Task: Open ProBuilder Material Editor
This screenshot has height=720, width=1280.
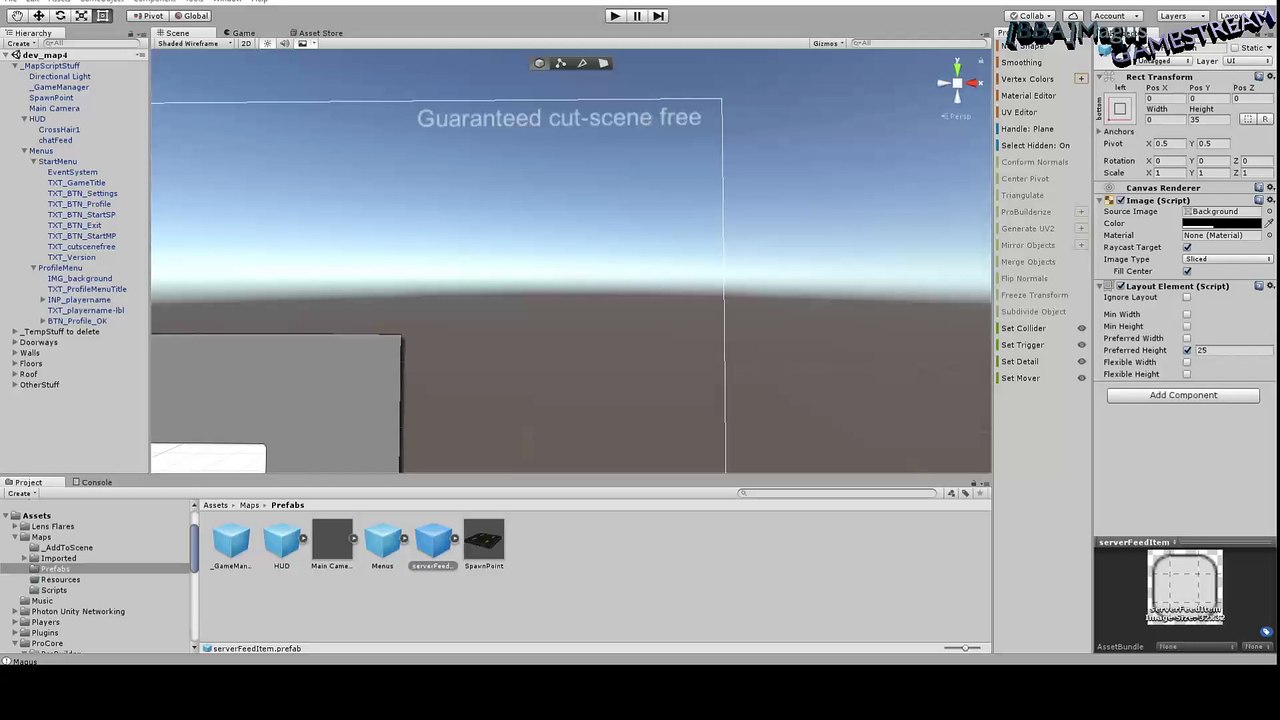Action: (1028, 96)
